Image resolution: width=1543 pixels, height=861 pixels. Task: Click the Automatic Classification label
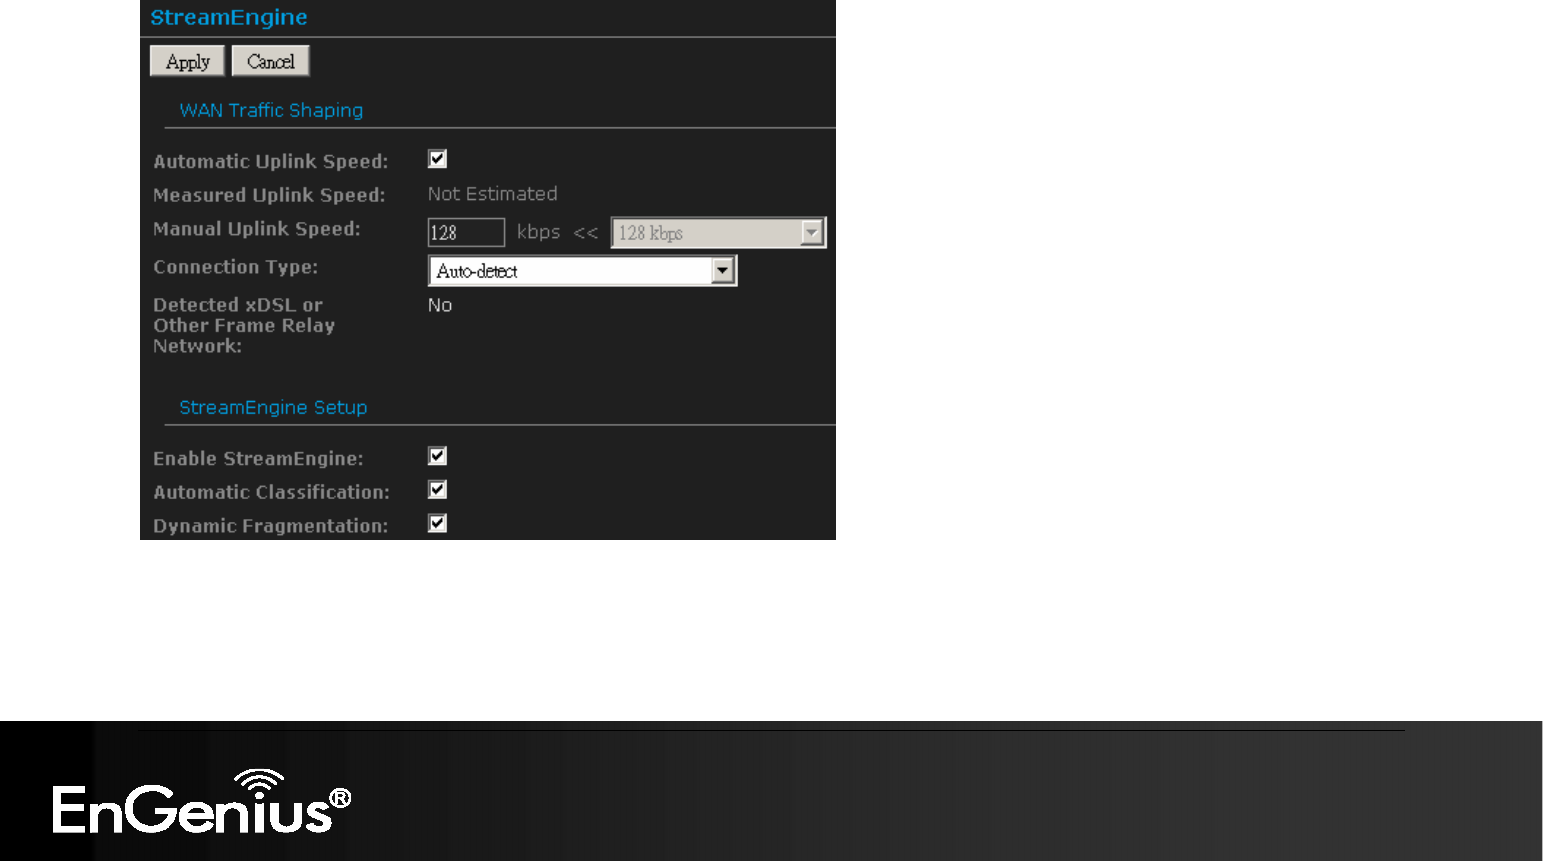tap(271, 492)
